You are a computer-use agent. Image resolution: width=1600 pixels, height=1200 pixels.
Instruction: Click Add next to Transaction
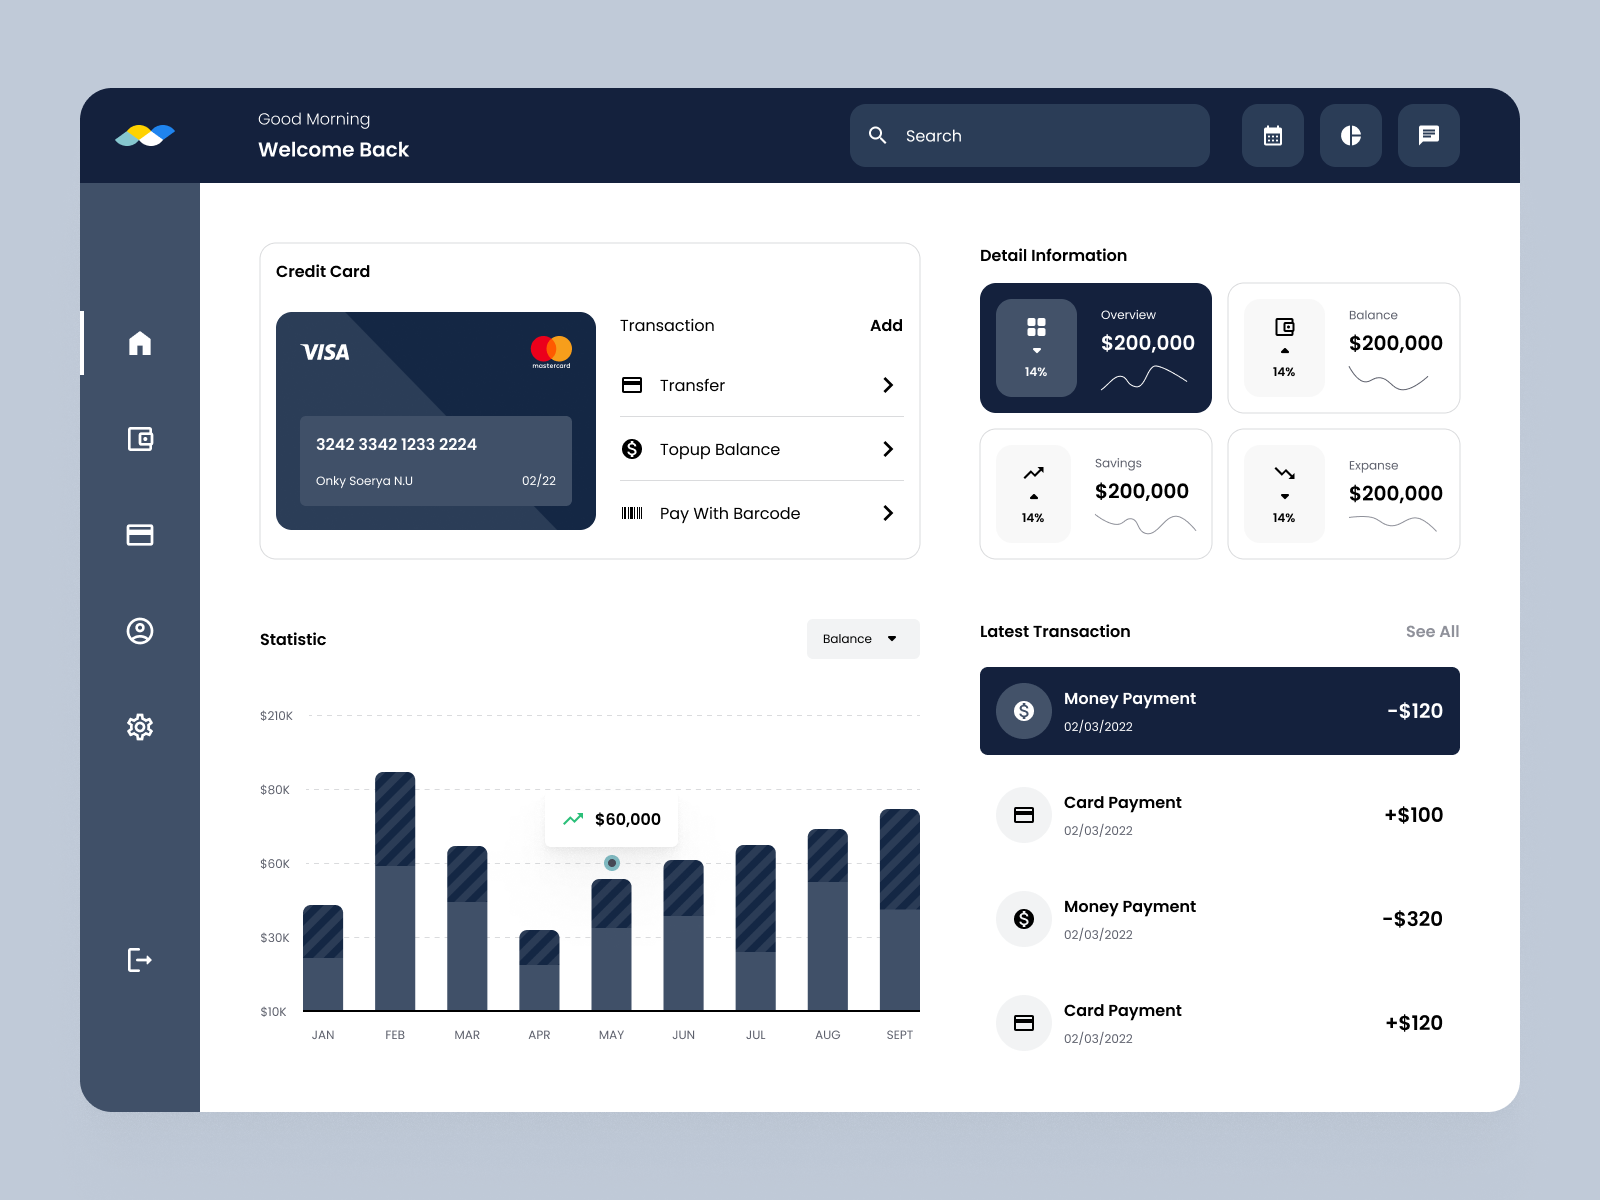pos(885,325)
